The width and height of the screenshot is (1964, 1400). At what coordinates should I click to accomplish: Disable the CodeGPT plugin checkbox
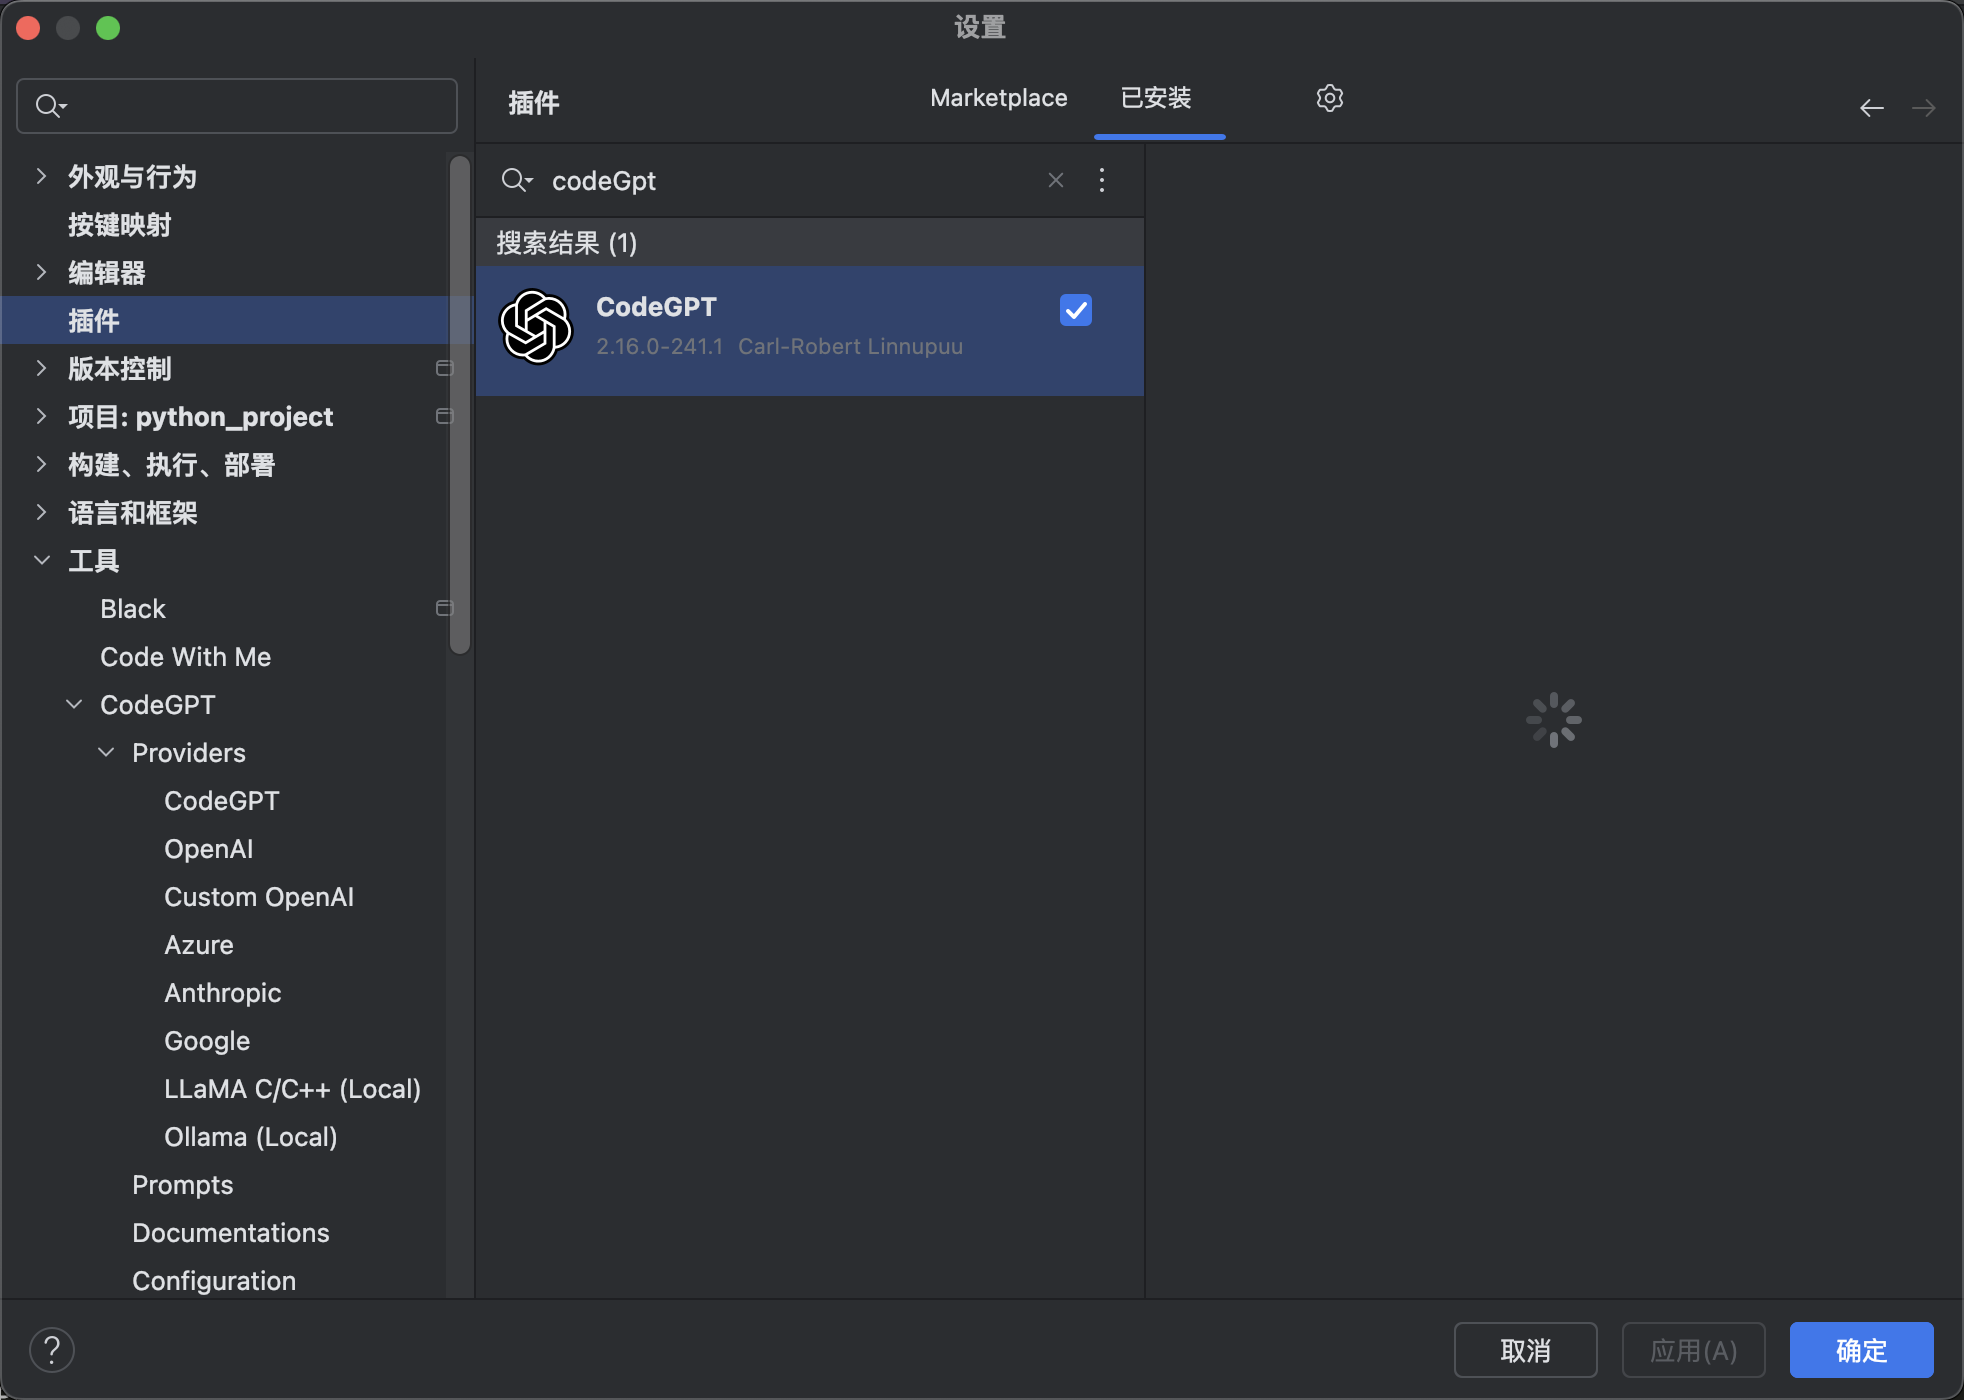coord(1075,310)
